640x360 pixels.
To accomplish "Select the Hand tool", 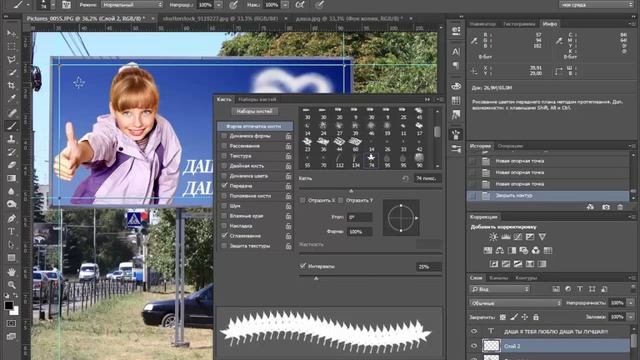I will click(x=11, y=272).
